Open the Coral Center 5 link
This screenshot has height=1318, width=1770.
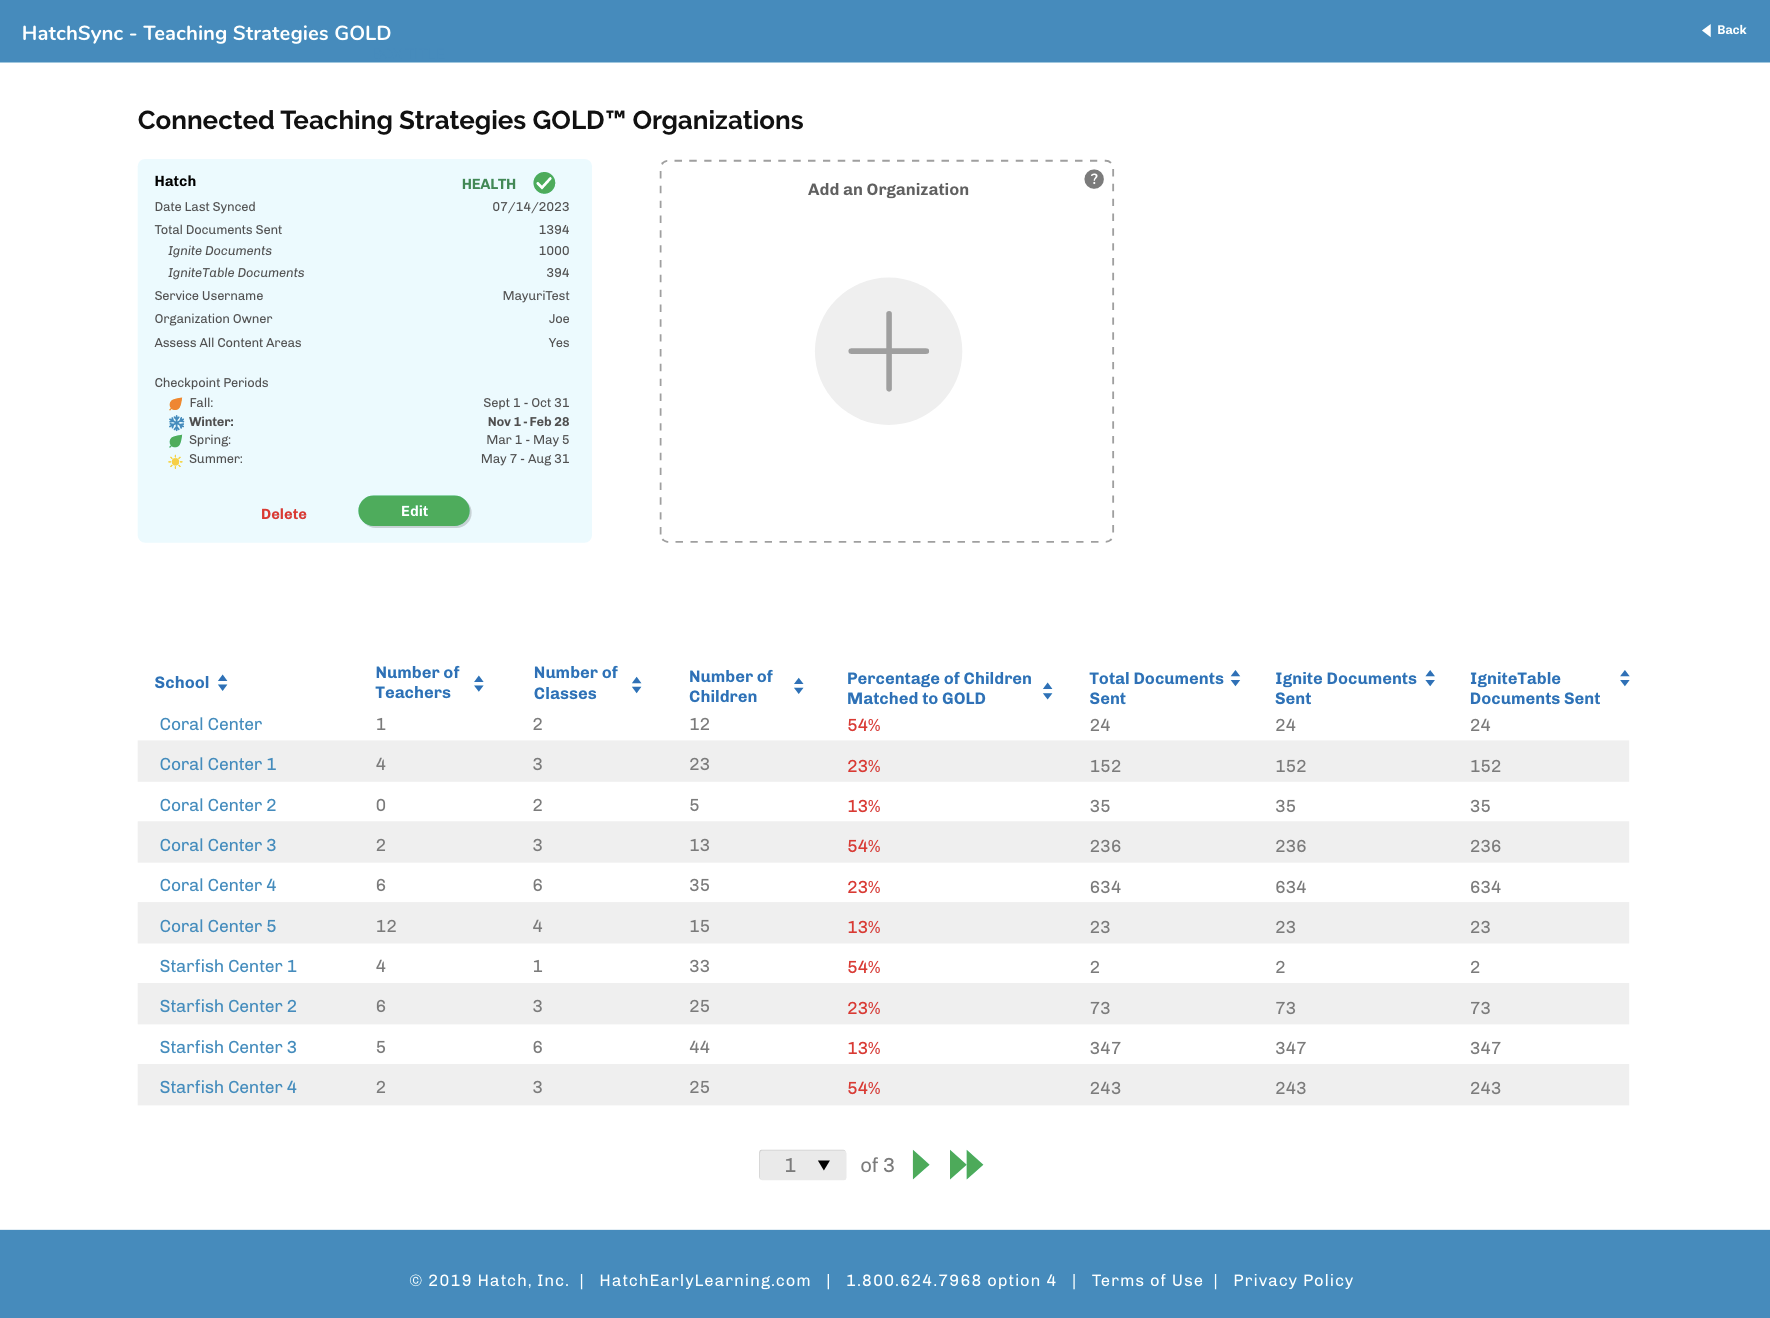point(218,926)
